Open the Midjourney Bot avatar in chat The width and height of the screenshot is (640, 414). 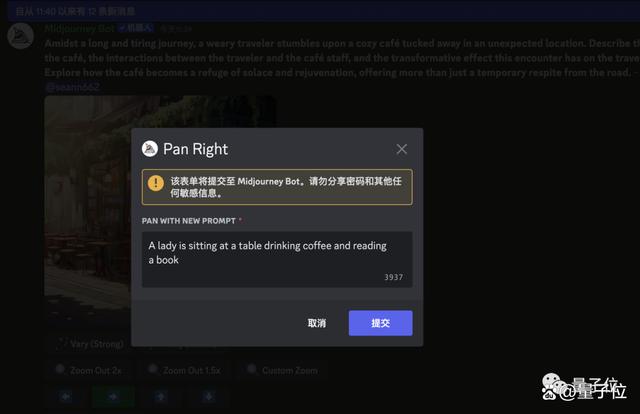pos(20,36)
